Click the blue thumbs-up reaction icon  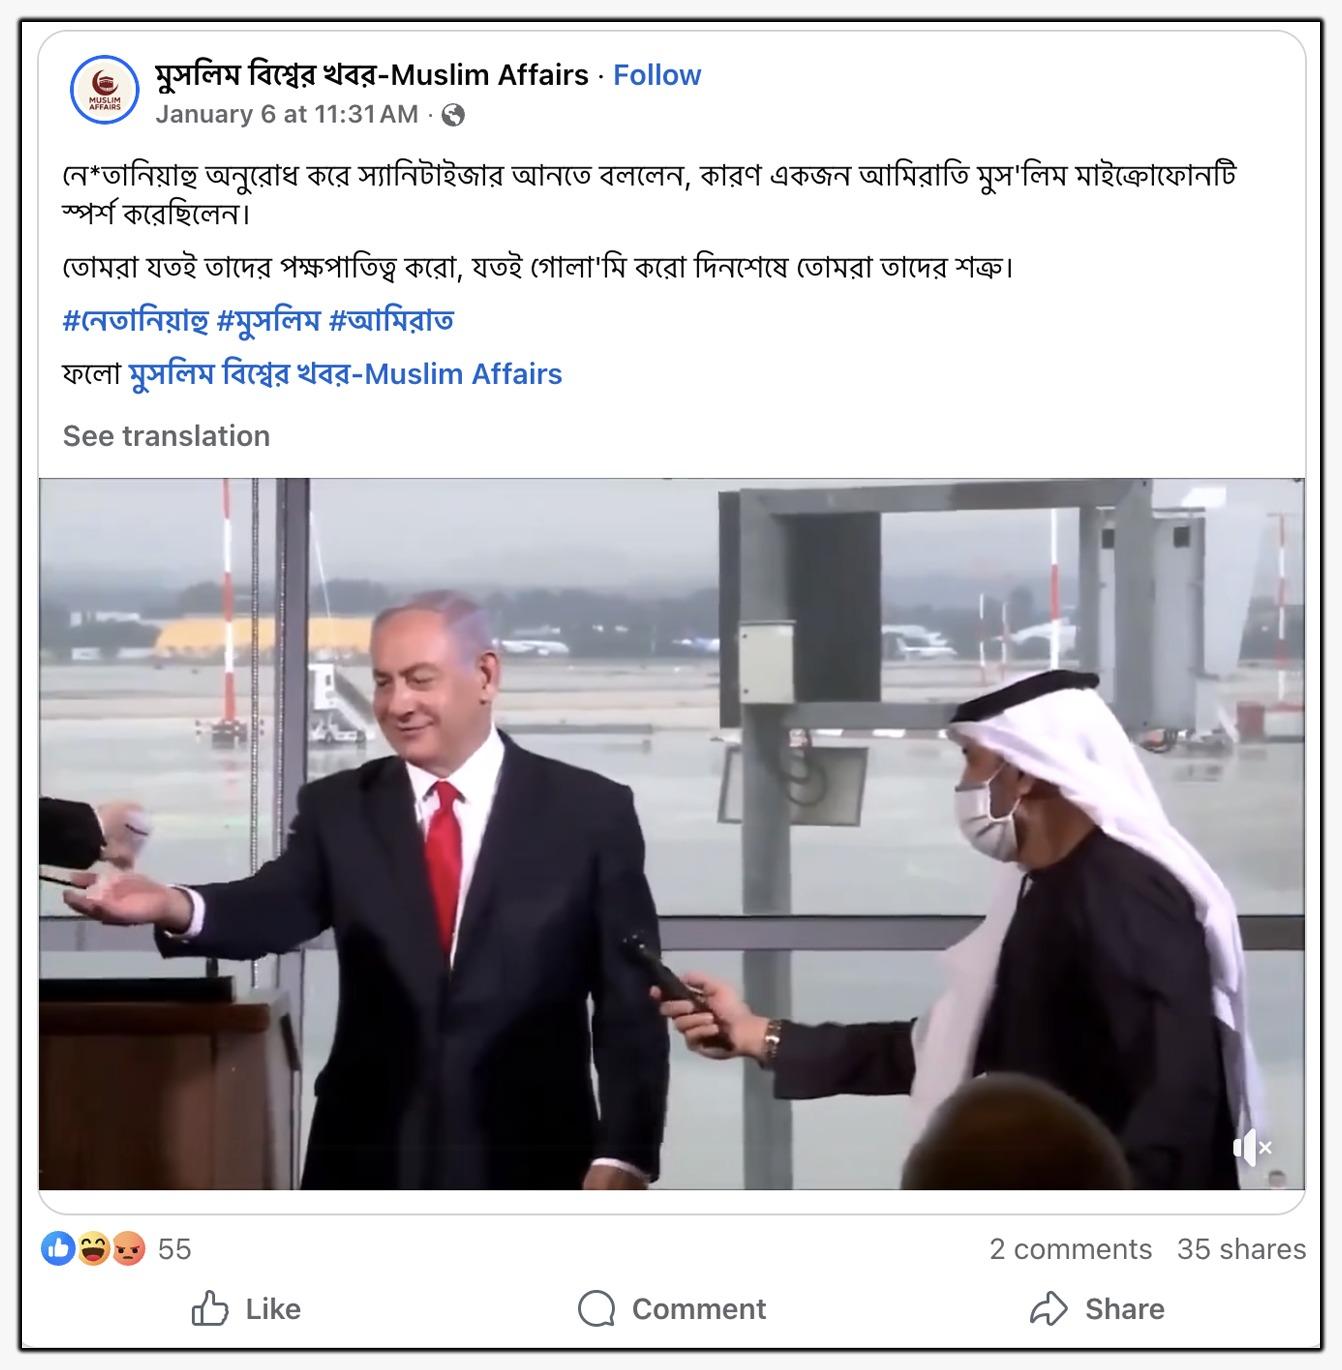58,1248
